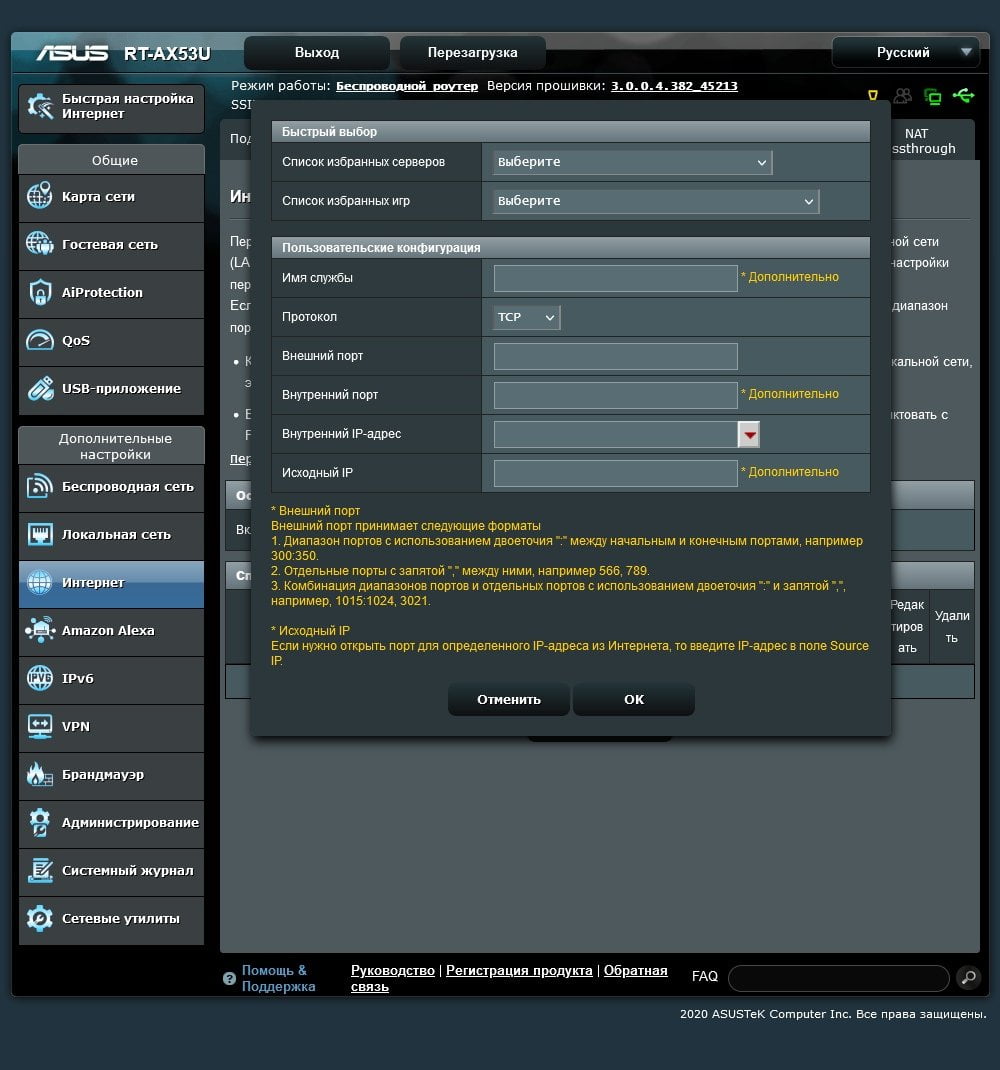Click the firewall flame icon
The image size is (1000, 1070).
point(40,775)
